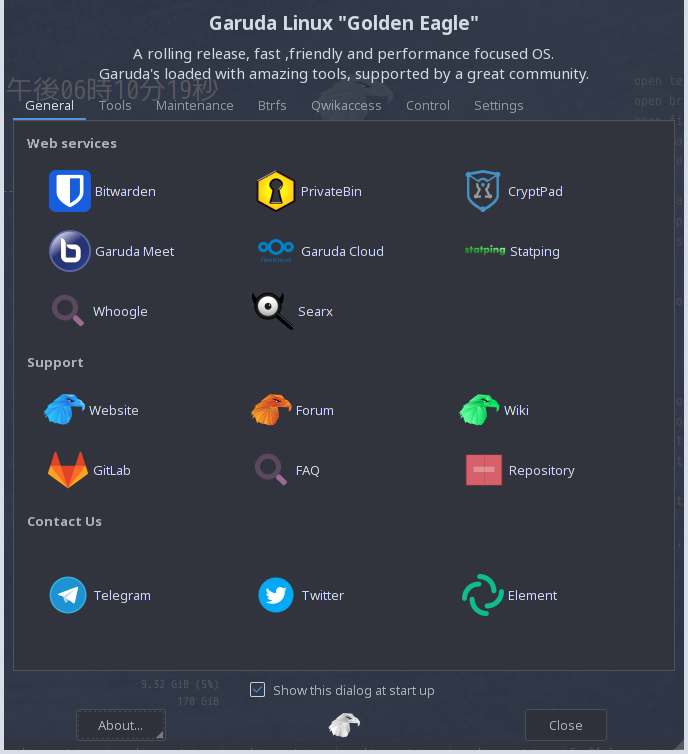Click the "Support" section heading
The width and height of the screenshot is (688, 754).
[55, 363]
